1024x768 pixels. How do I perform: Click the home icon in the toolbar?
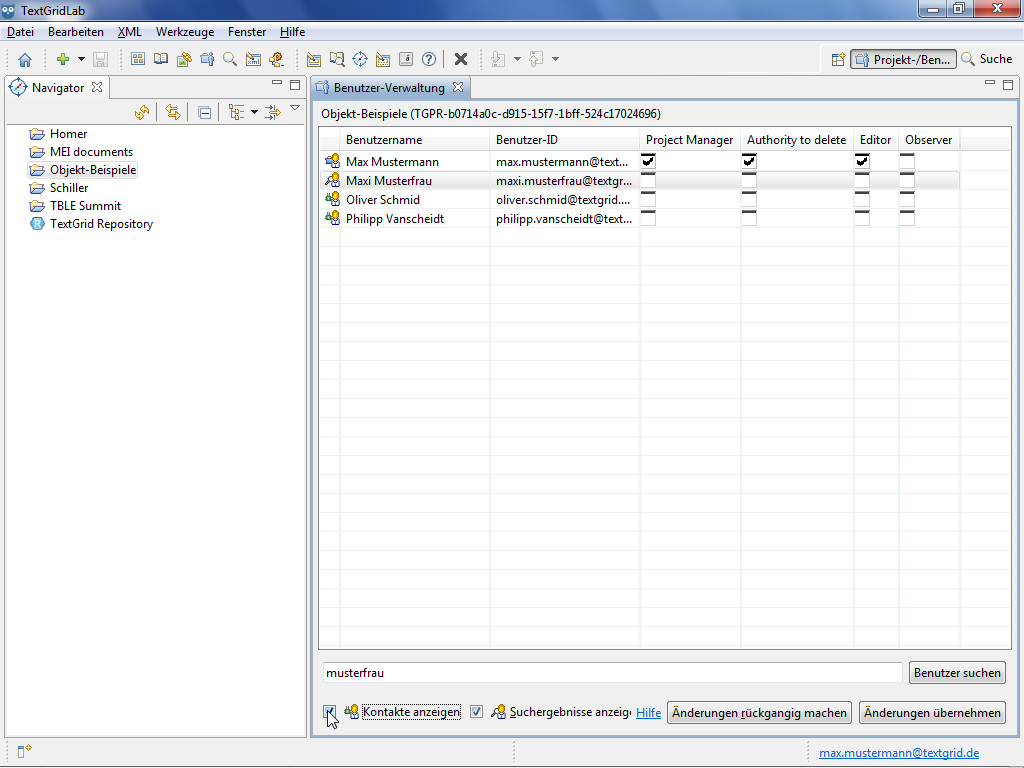pos(25,60)
